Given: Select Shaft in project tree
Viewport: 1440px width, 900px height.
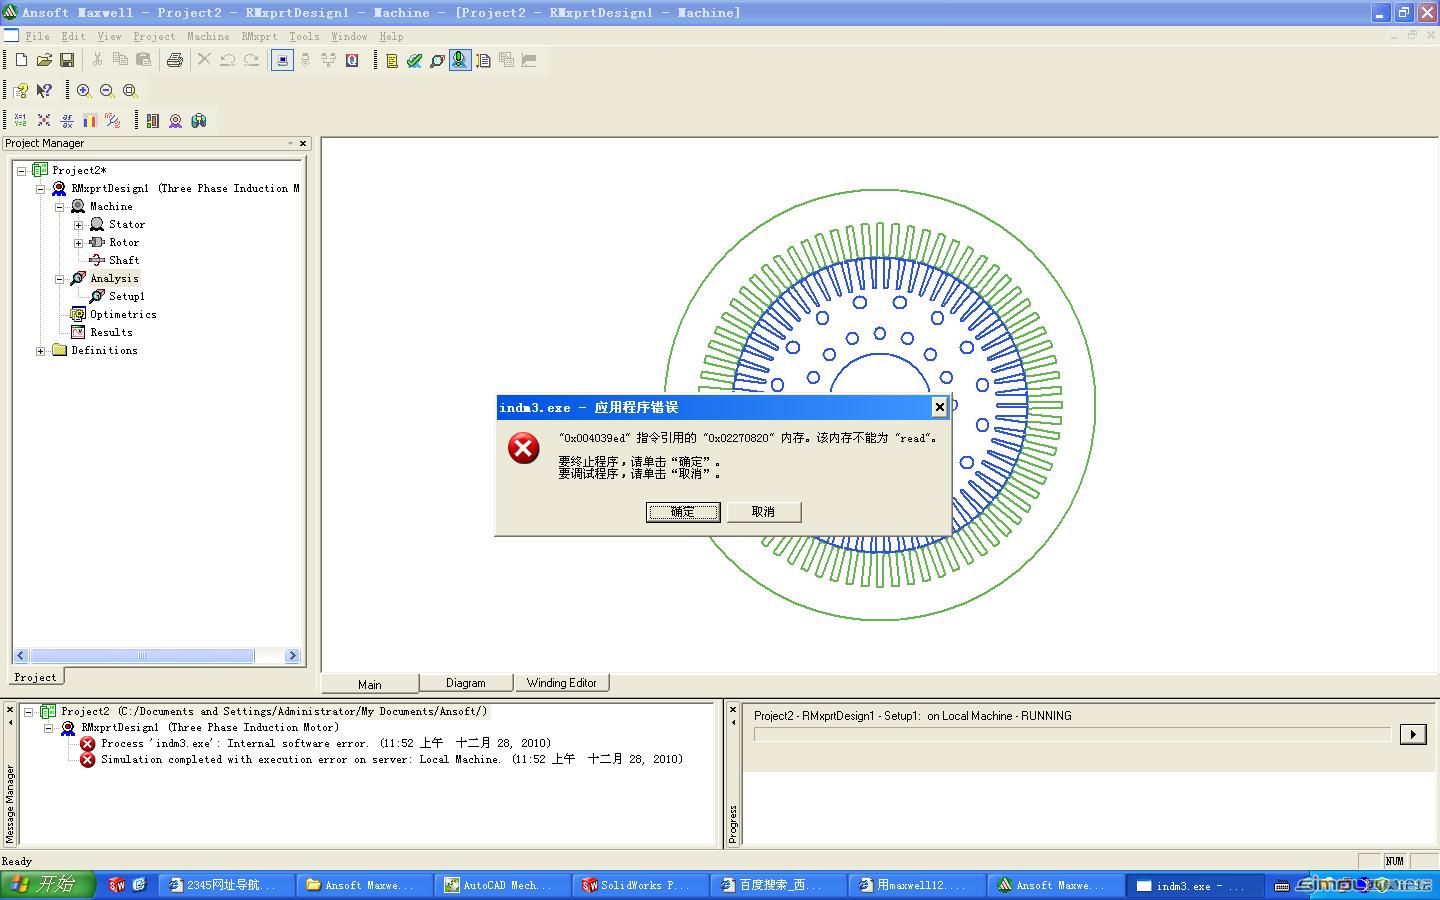Looking at the screenshot, I should tap(124, 260).
